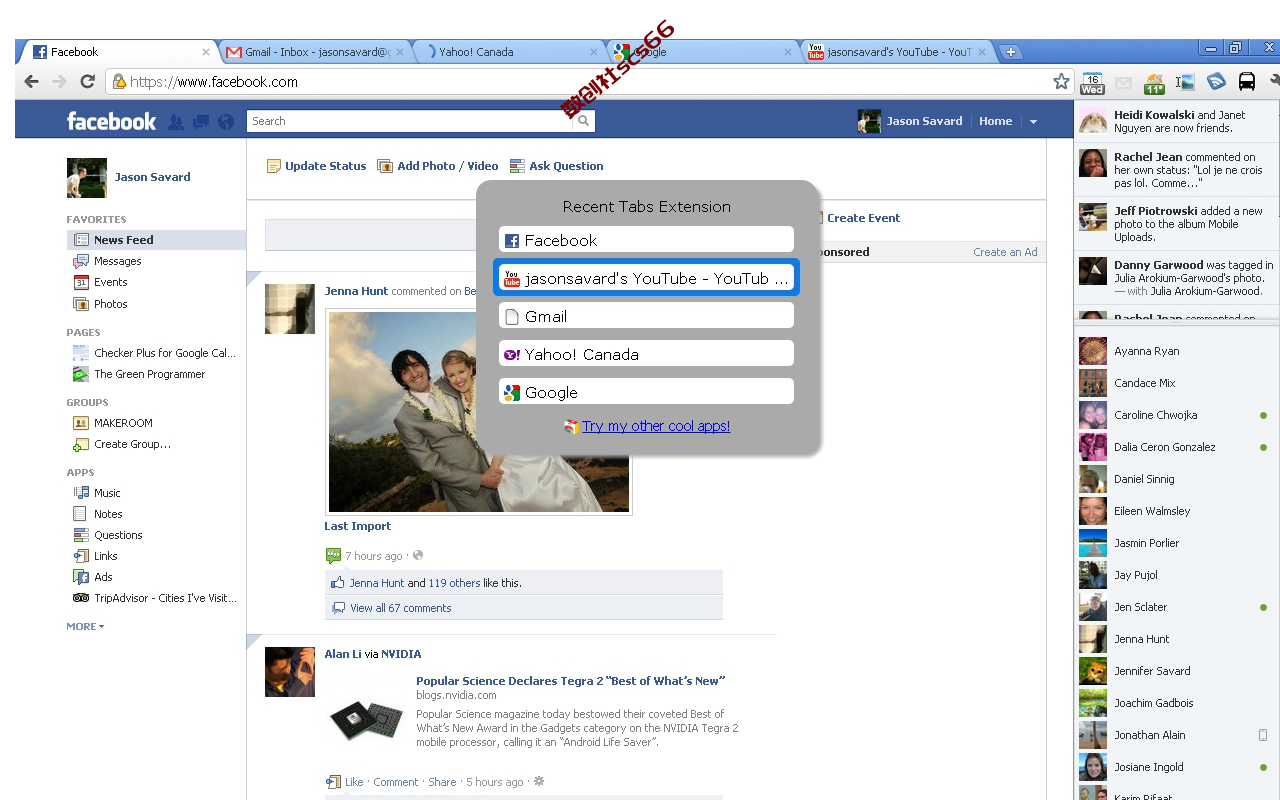Viewport: 1280px width, 800px height.
Task: Open the black bus transit extension
Action: (1247, 82)
